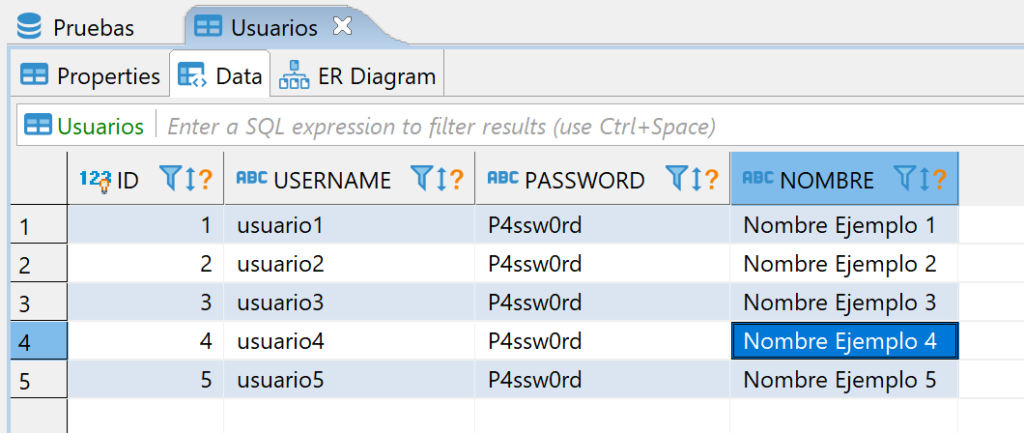The height and width of the screenshot is (433, 1024).
Task: Select the P4ssw0rd cell in row 3
Action: tap(534, 303)
